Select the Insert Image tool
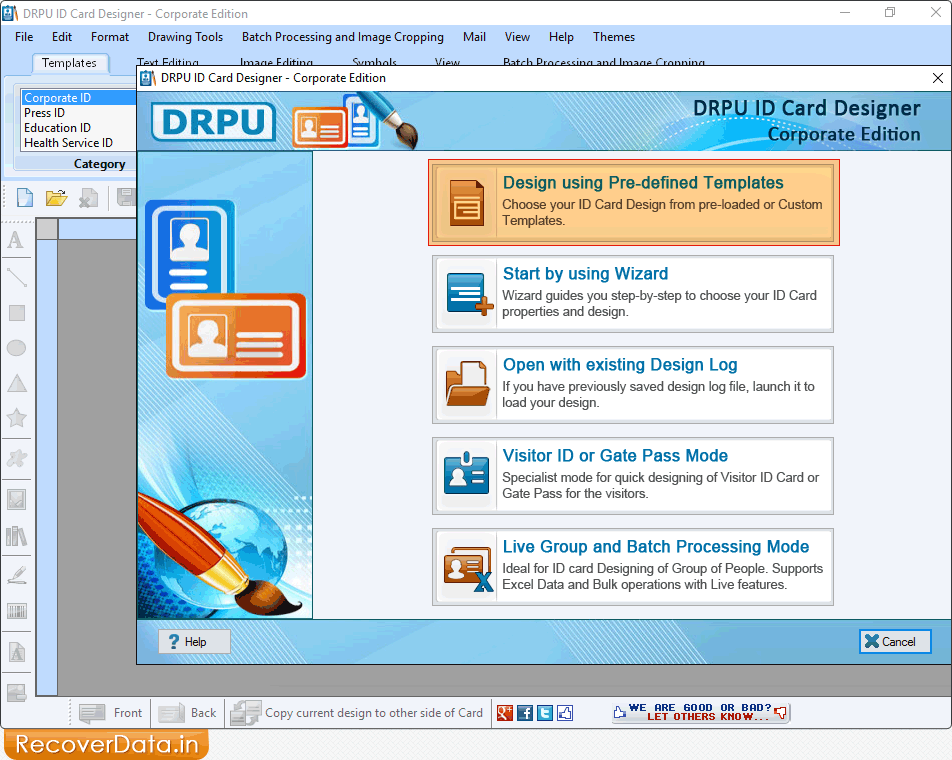The width and height of the screenshot is (952, 760). (x=16, y=500)
